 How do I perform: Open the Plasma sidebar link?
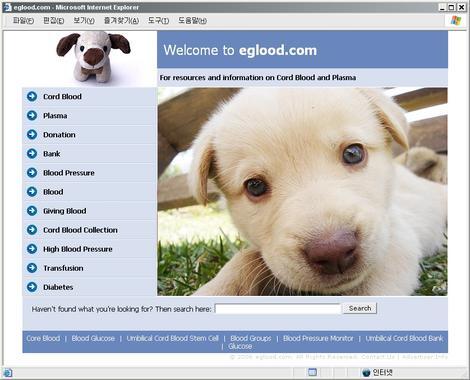[55, 116]
